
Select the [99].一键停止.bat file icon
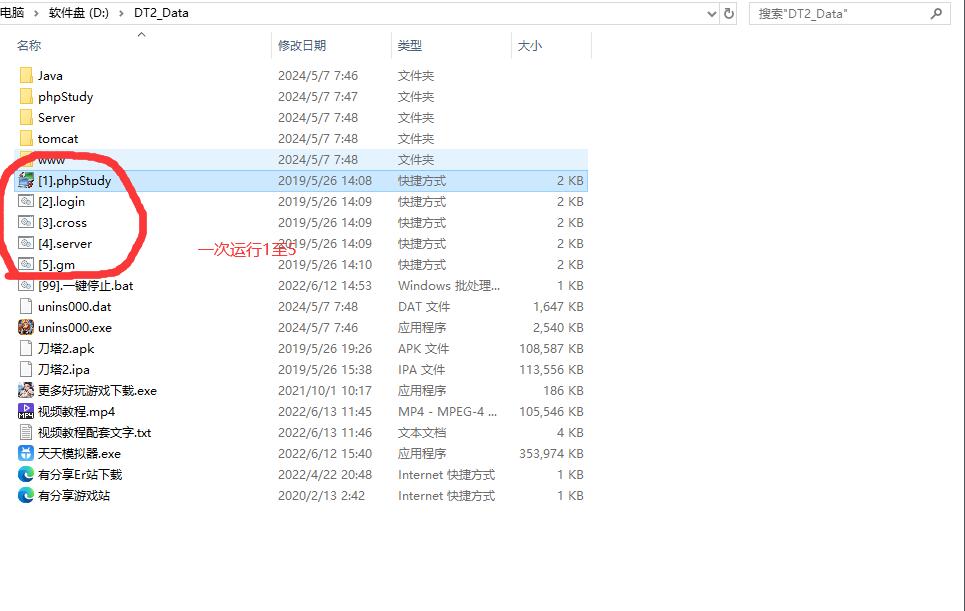click(x=26, y=286)
